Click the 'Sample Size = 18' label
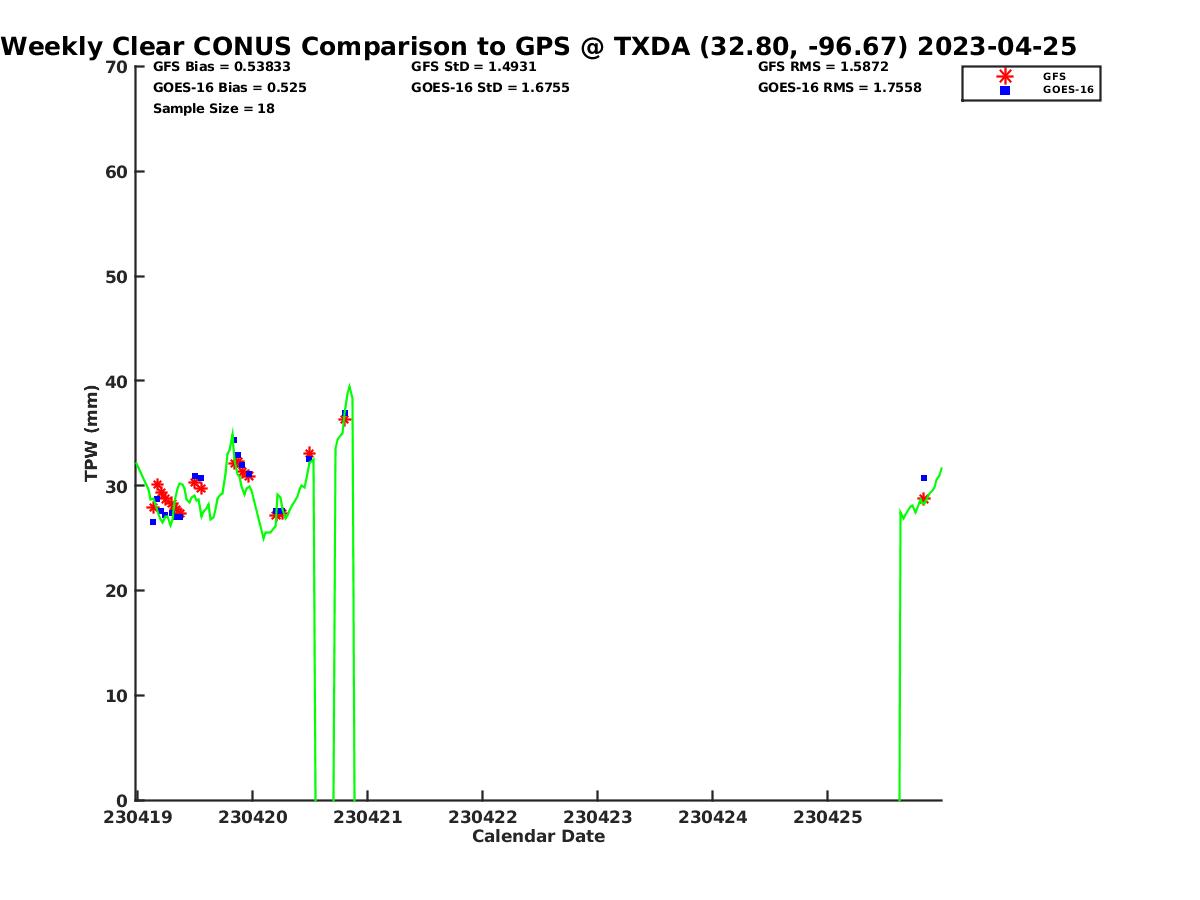This screenshot has height=900, width=1200. point(214,108)
